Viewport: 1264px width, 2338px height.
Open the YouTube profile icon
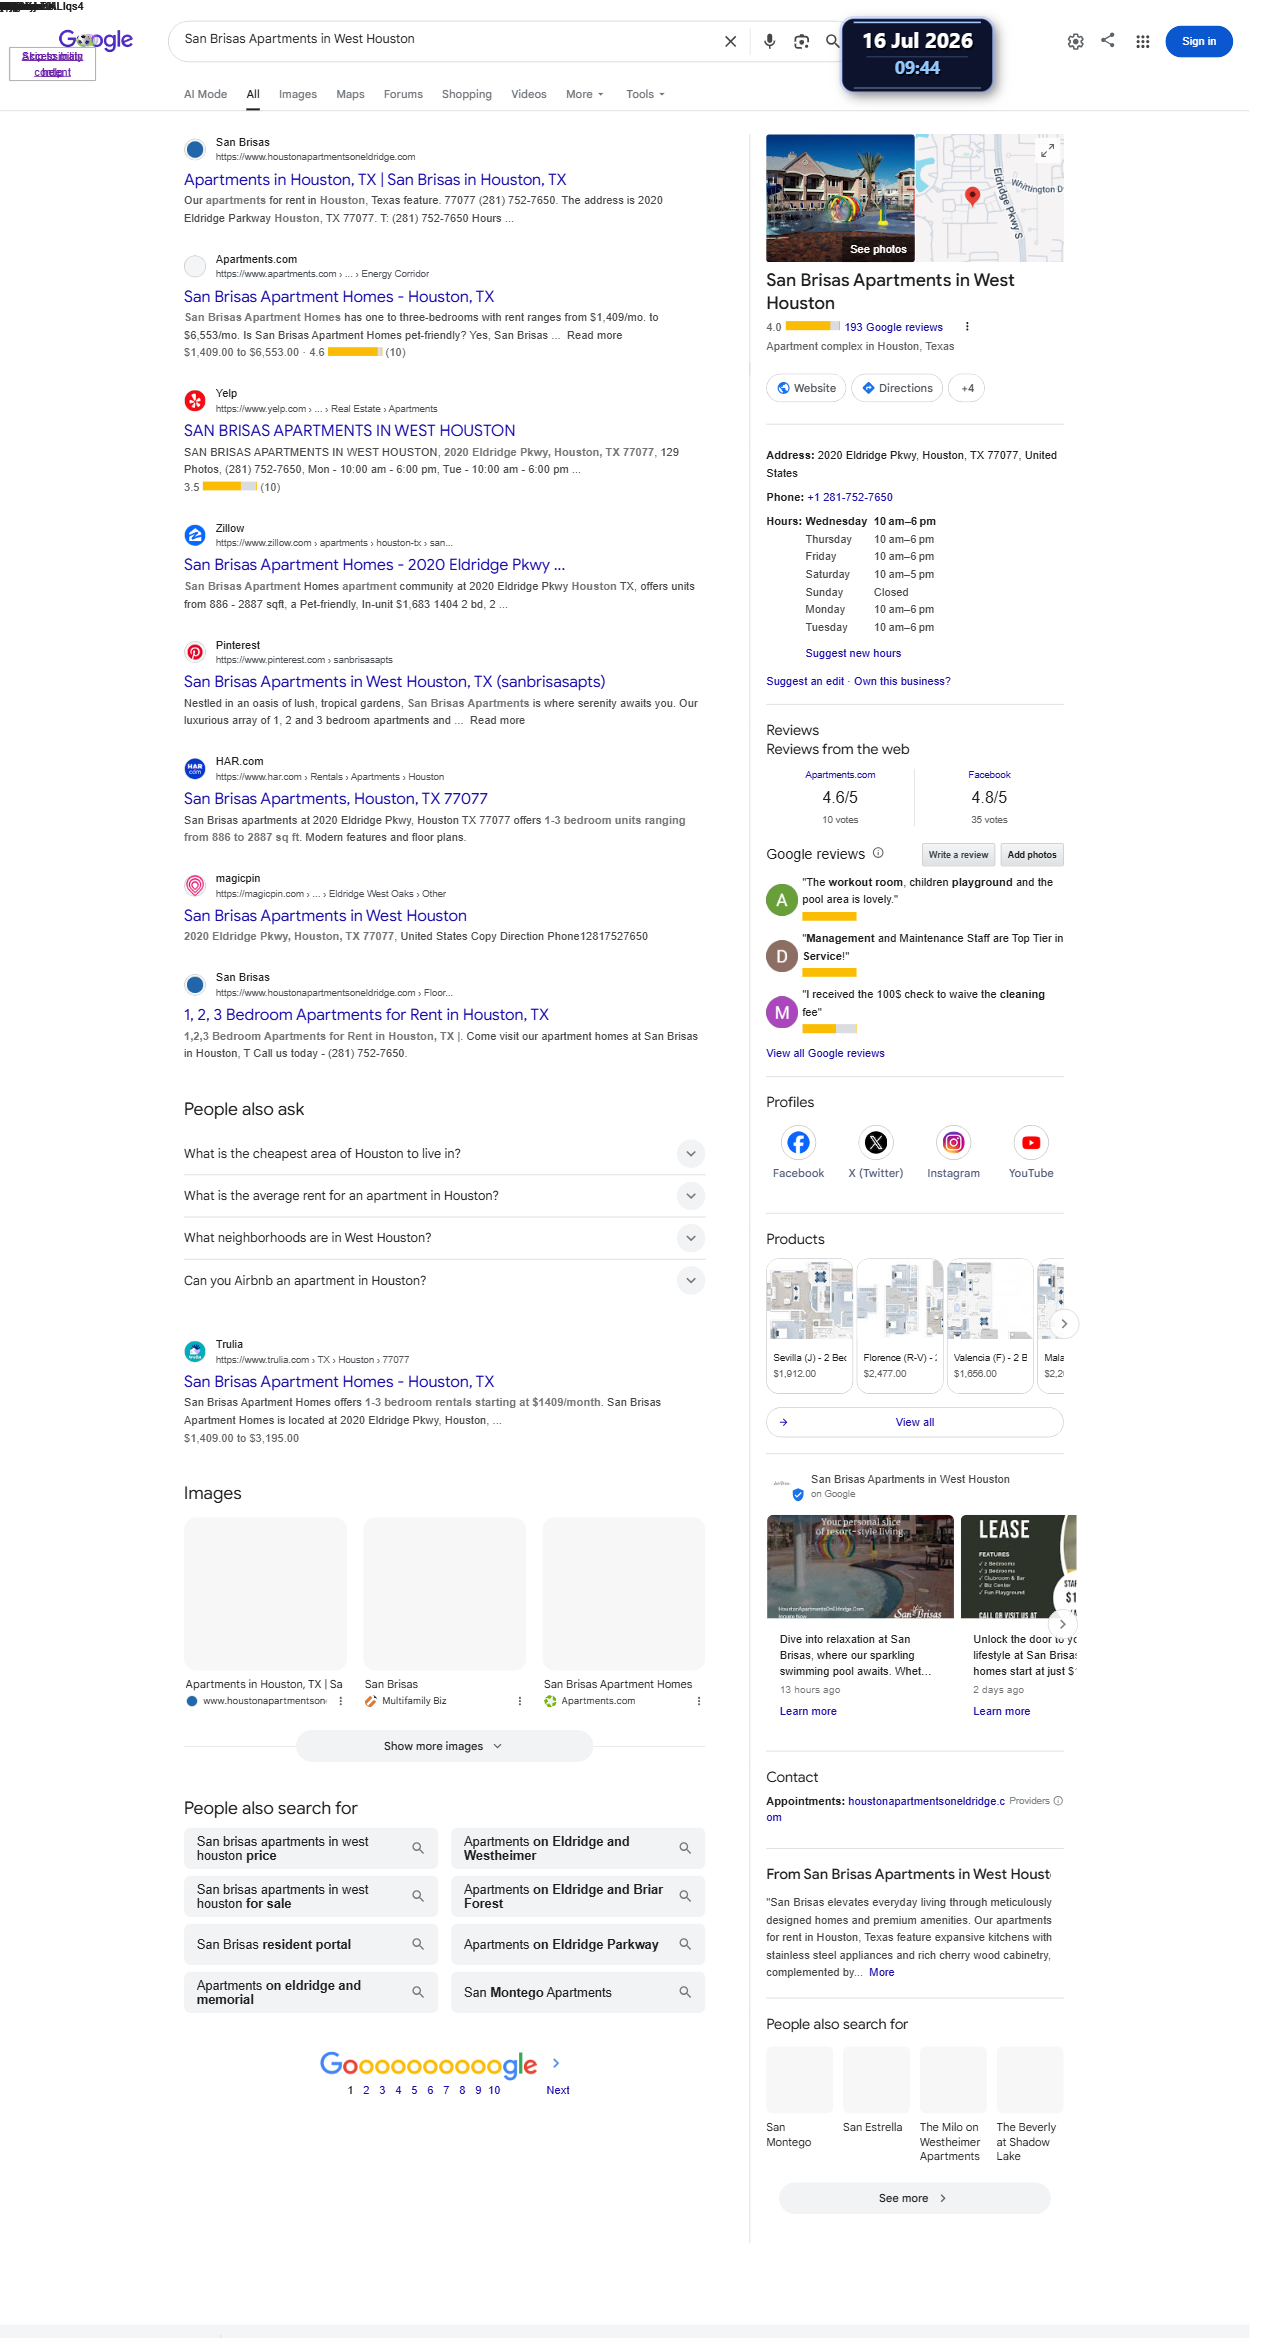[x=1031, y=1142]
